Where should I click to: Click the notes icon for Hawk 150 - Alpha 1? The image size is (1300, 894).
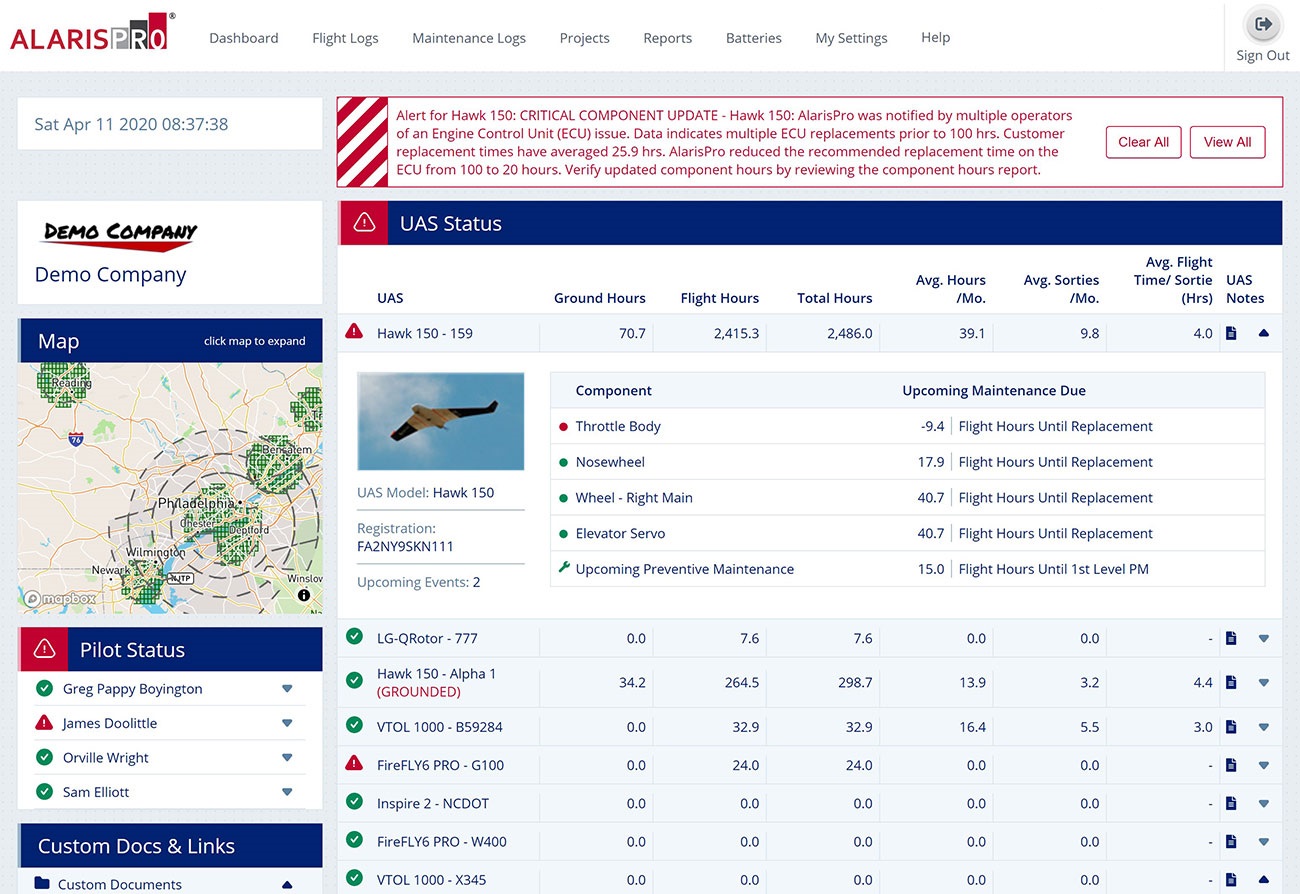coord(1231,682)
